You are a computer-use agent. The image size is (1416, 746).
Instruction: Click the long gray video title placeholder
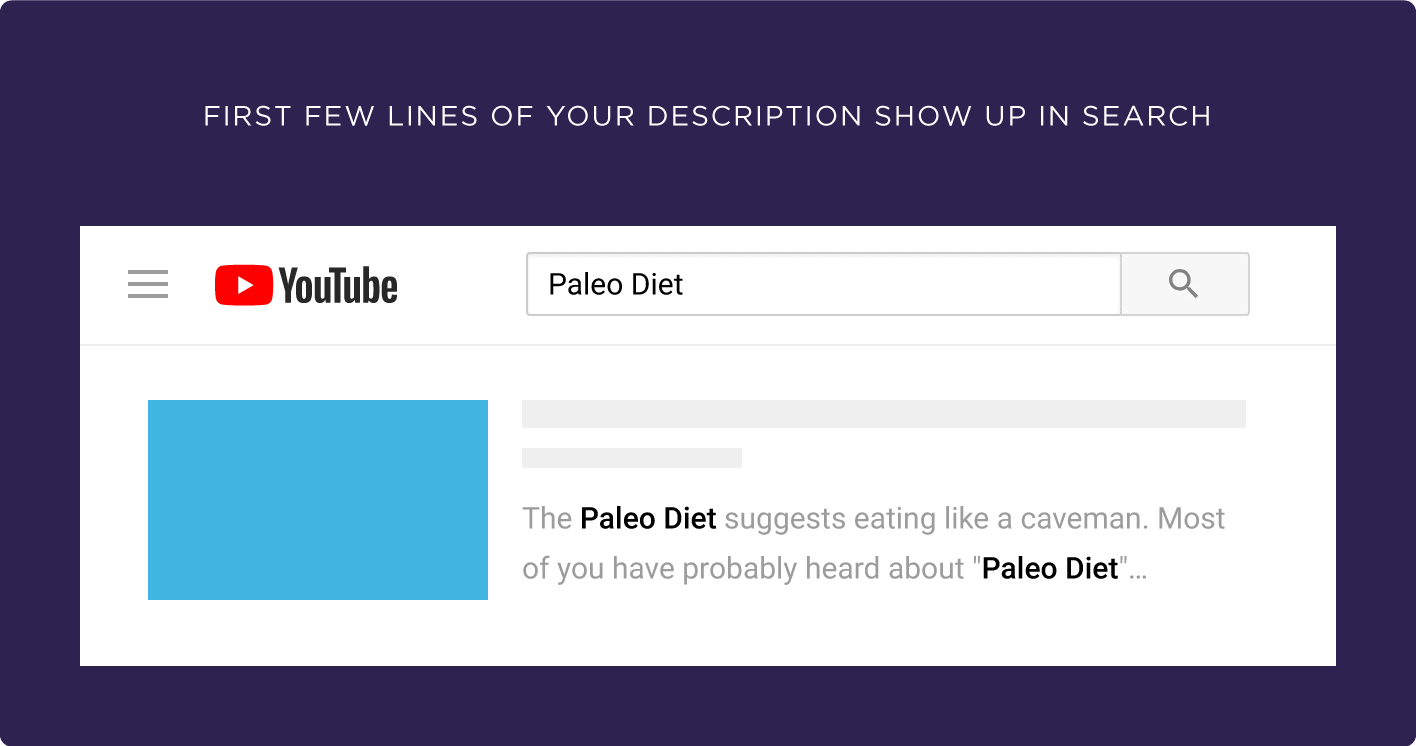[884, 414]
